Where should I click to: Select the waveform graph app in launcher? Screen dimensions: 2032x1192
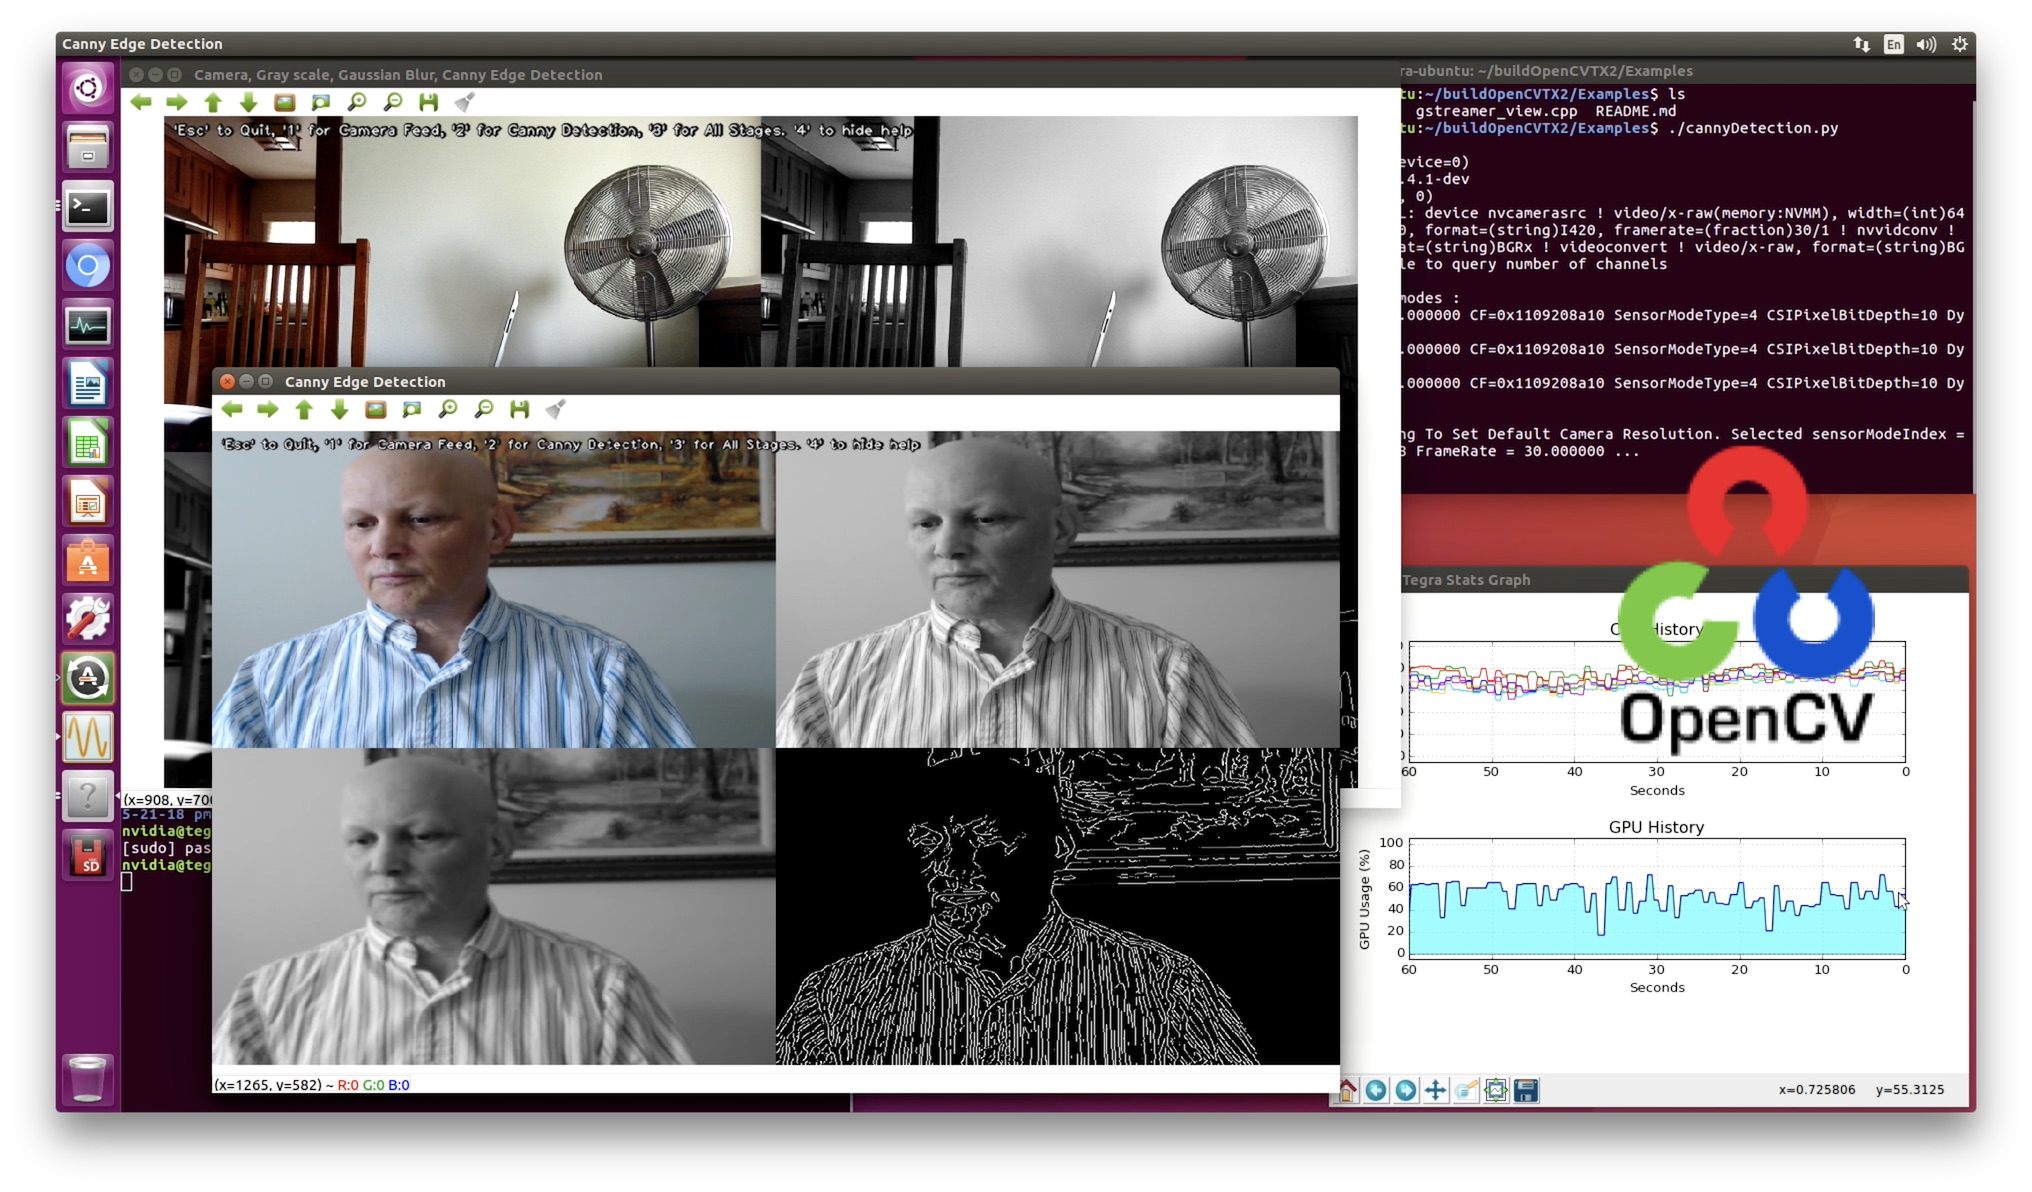(x=88, y=737)
